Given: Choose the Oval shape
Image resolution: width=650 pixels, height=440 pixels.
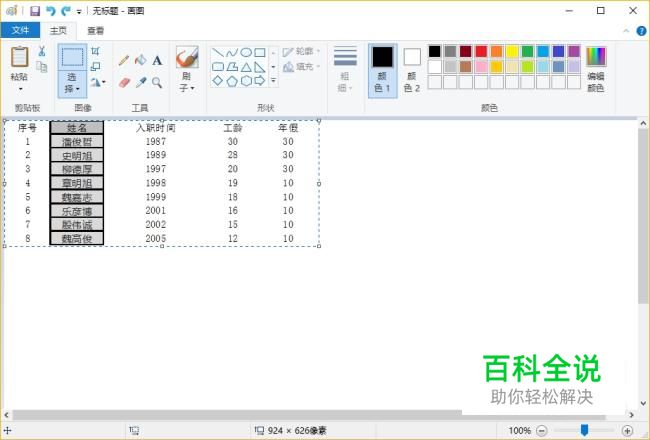Looking at the screenshot, I should tap(246, 53).
